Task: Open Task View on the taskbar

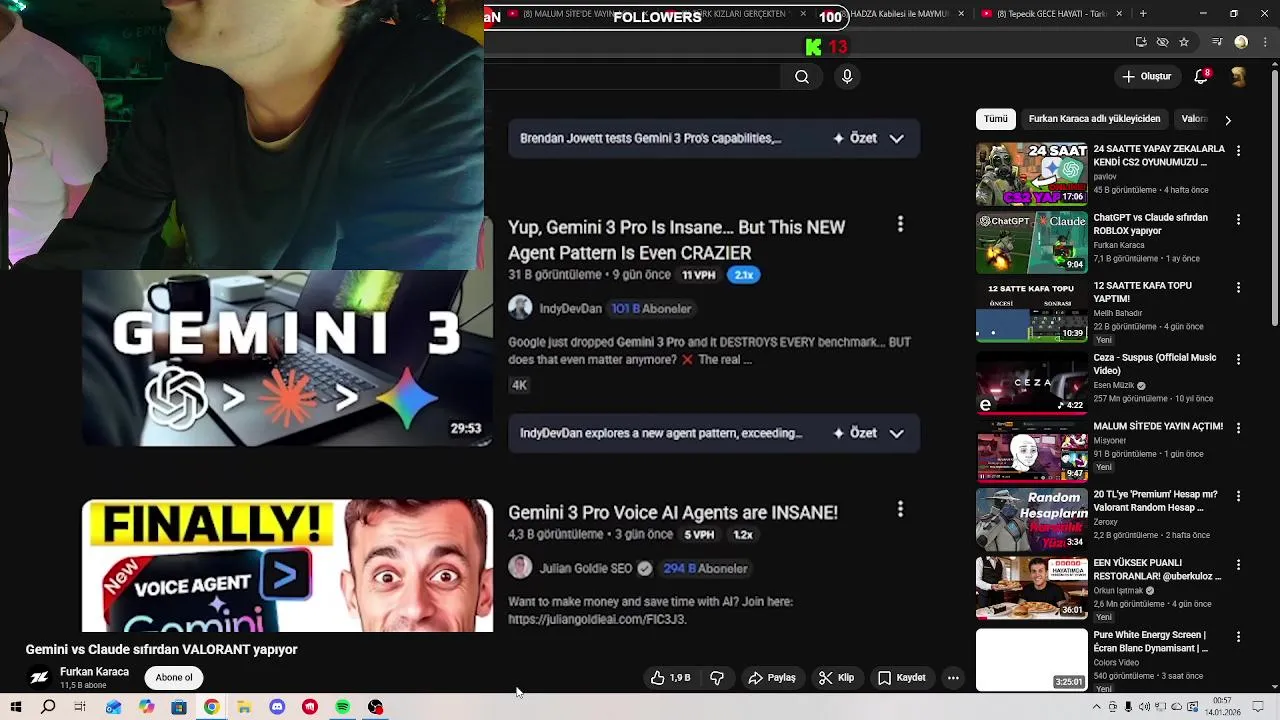Action: pos(80,707)
